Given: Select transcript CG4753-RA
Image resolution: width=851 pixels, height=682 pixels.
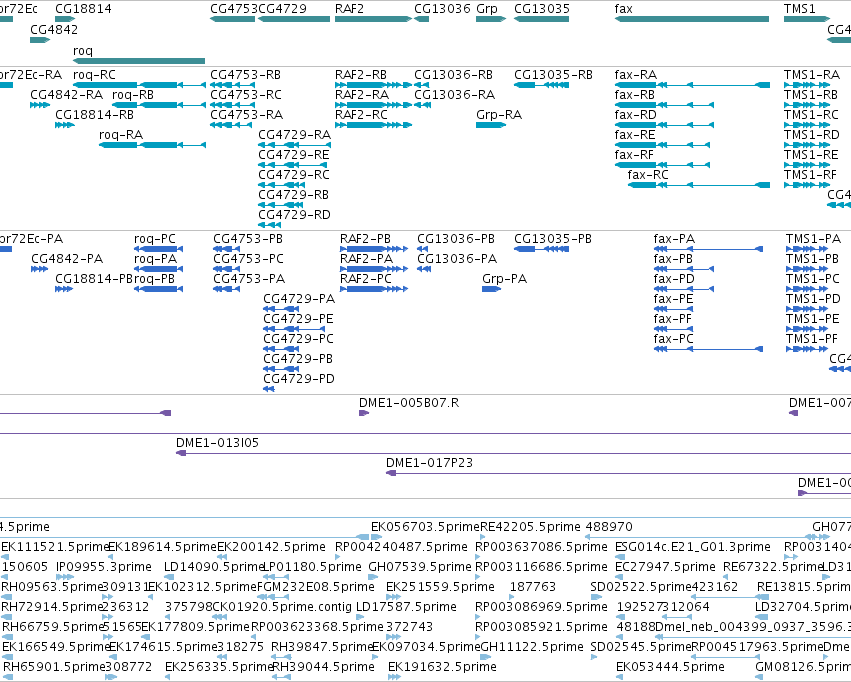Looking at the screenshot, I should coord(230,125).
